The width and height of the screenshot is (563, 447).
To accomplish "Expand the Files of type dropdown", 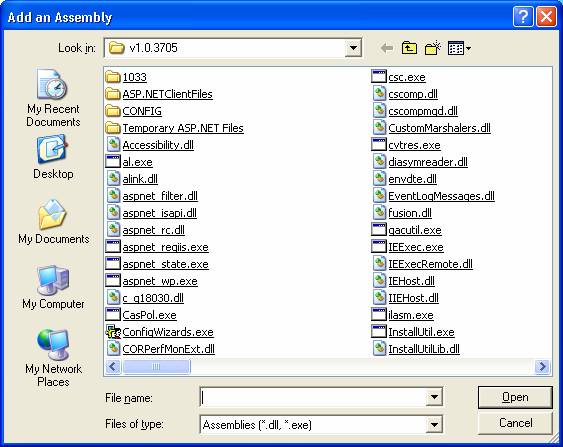I will [434, 425].
